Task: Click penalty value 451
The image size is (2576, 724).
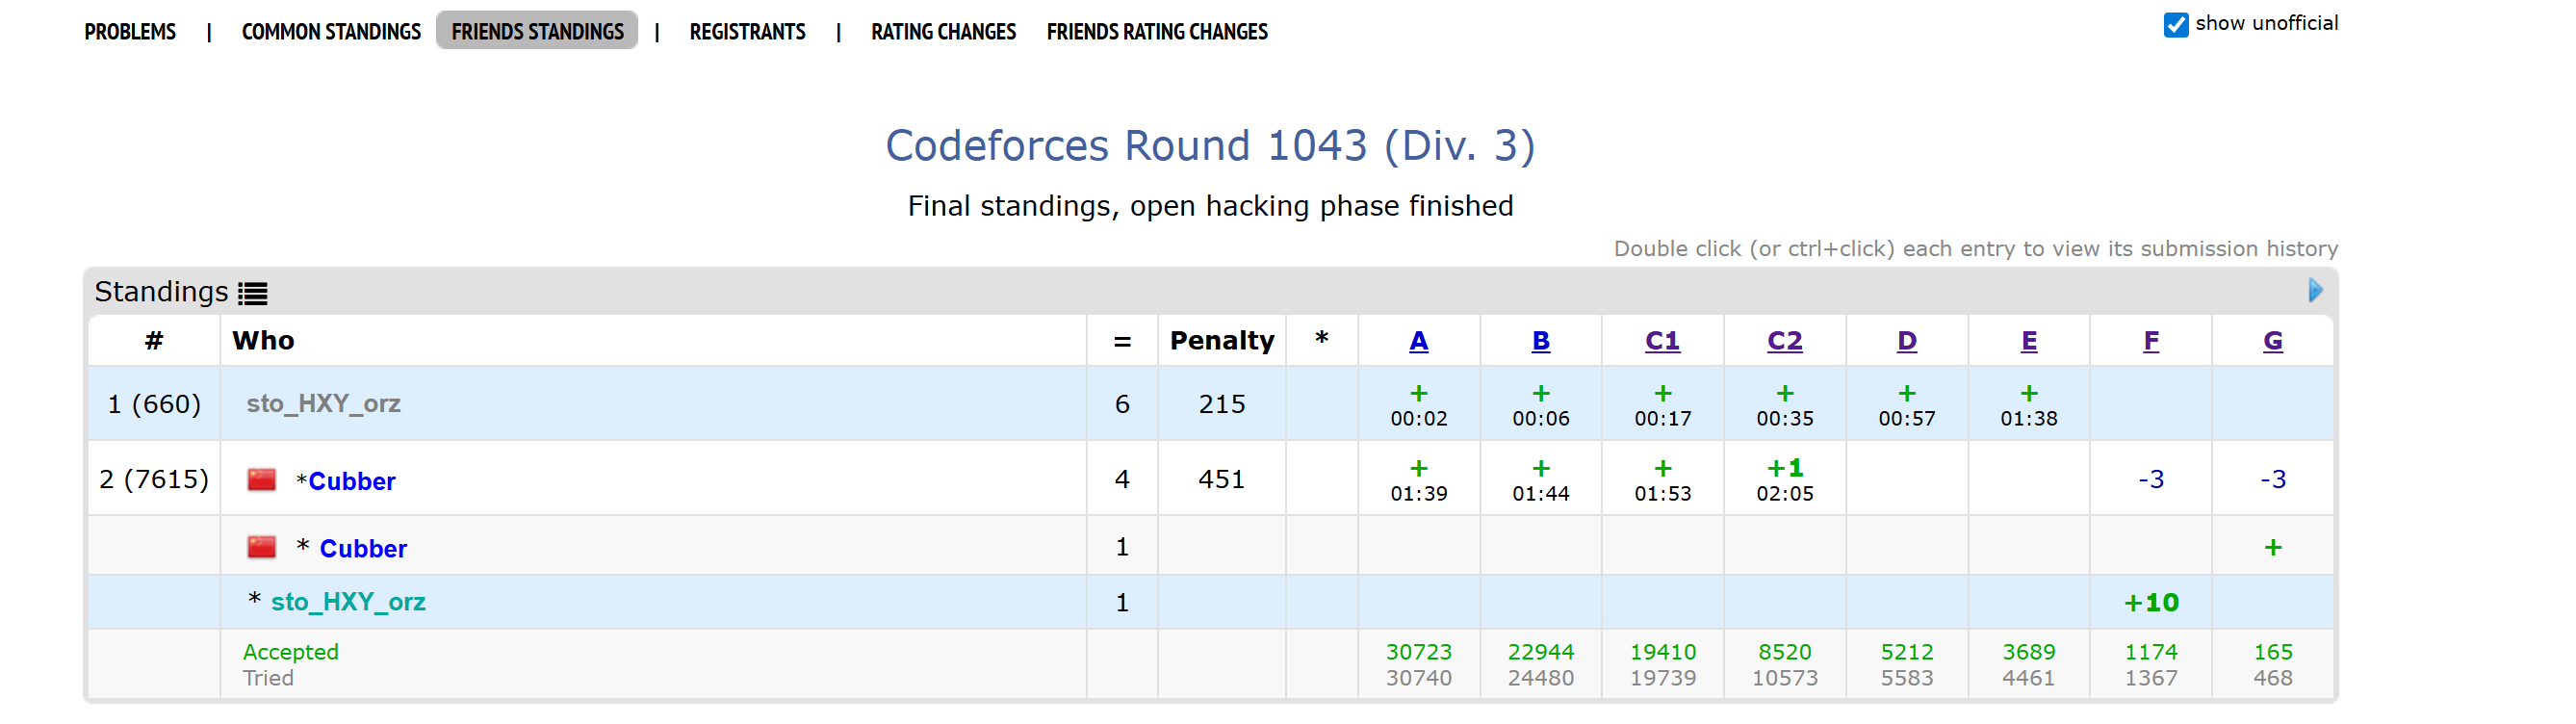Action: pos(1221,479)
